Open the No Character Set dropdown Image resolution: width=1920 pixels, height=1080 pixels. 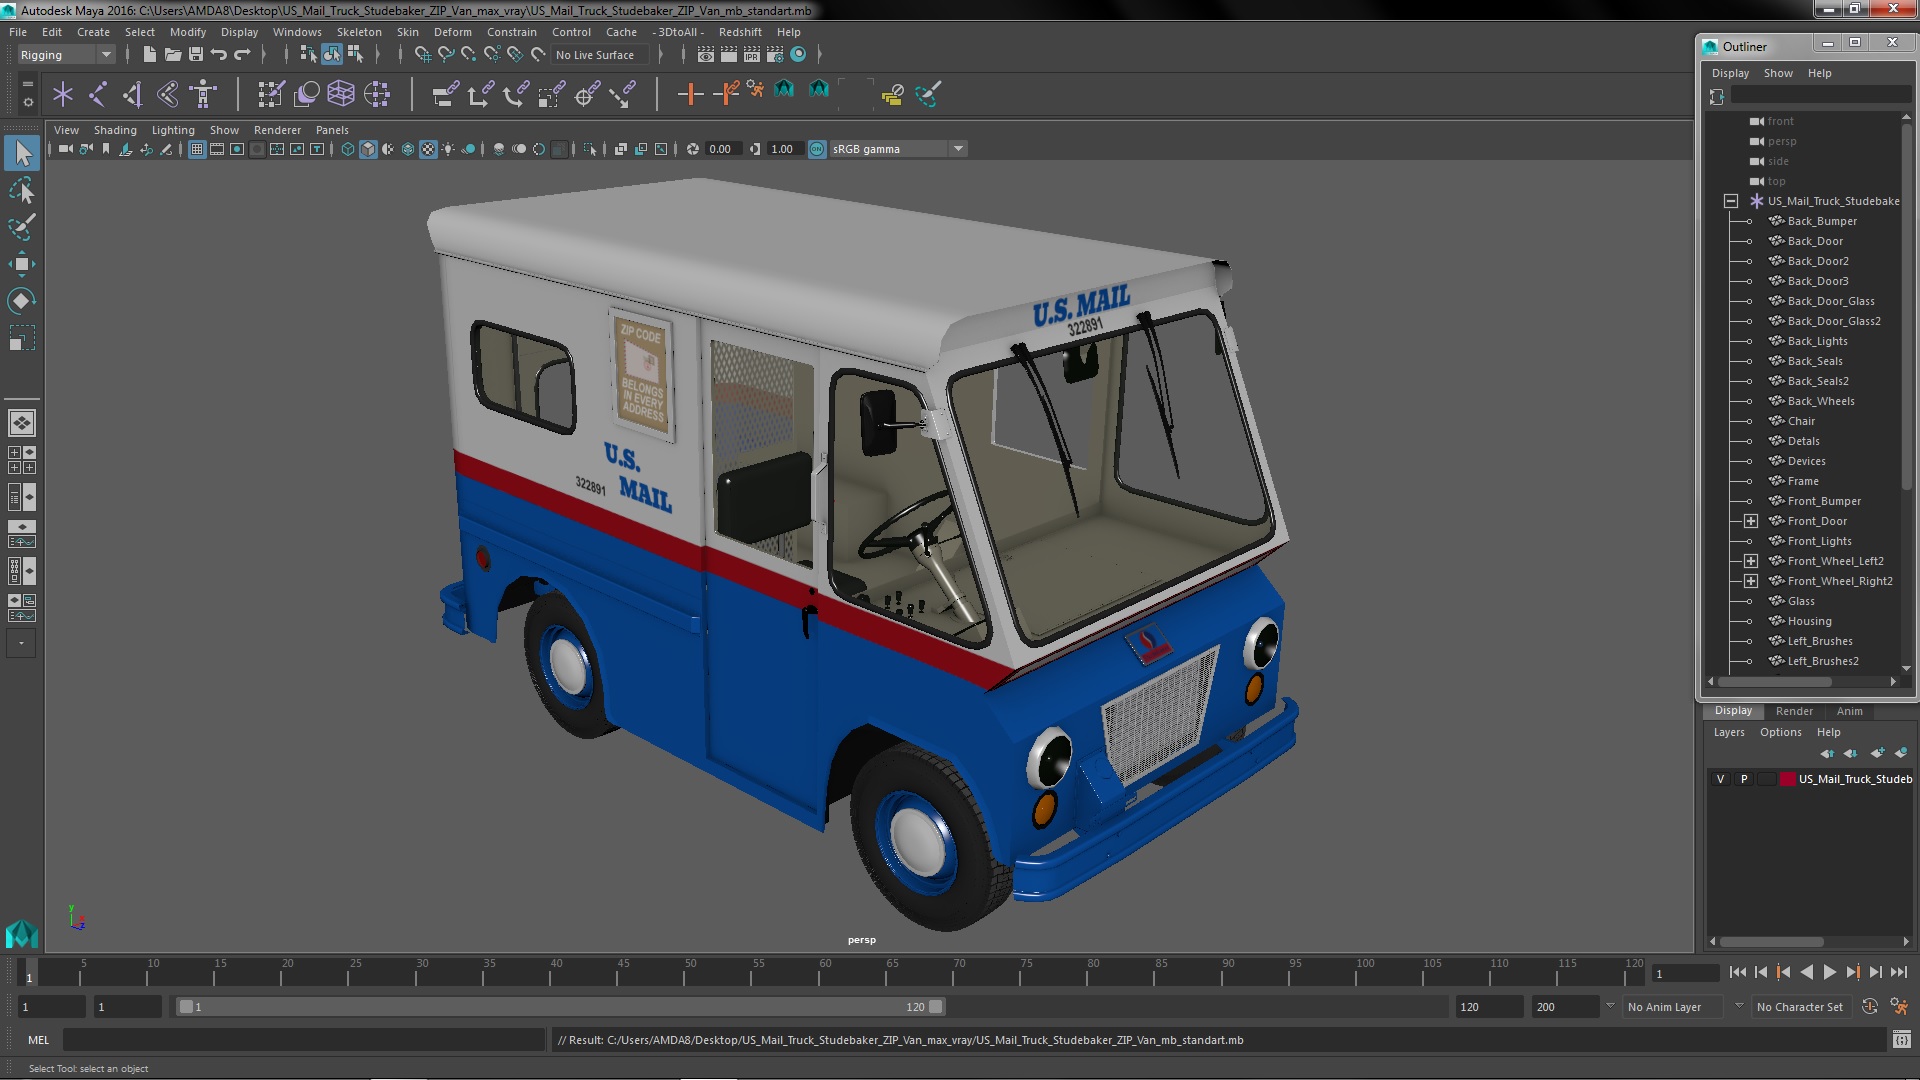coord(1800,1007)
